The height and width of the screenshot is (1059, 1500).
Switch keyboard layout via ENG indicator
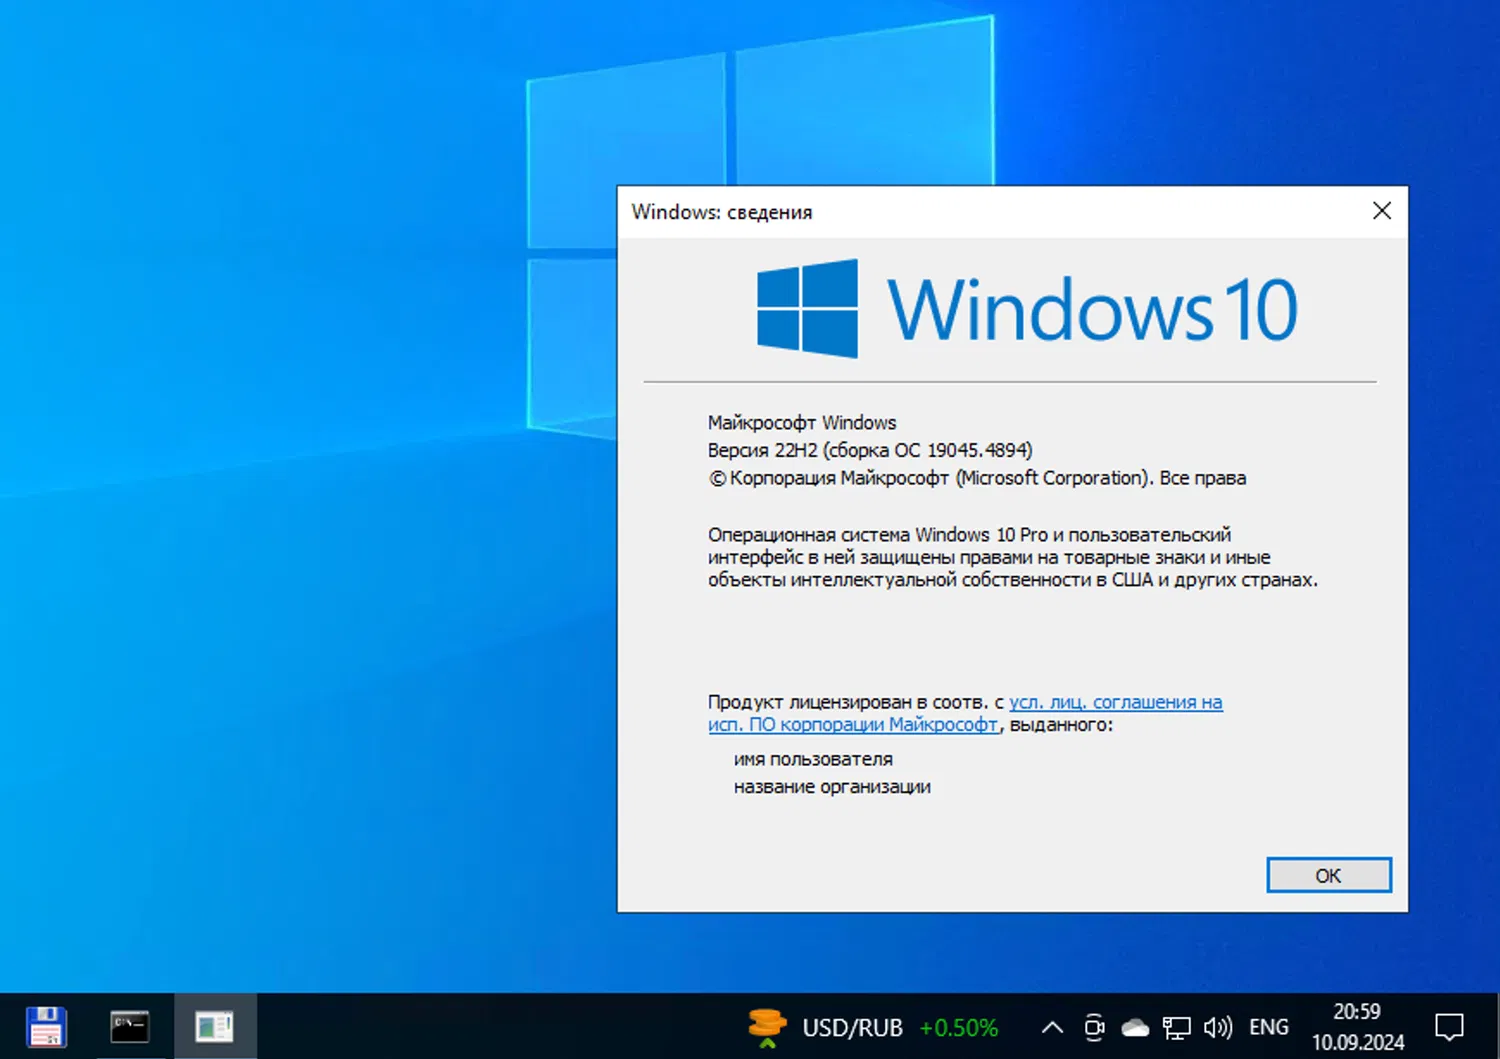[x=1268, y=1027]
